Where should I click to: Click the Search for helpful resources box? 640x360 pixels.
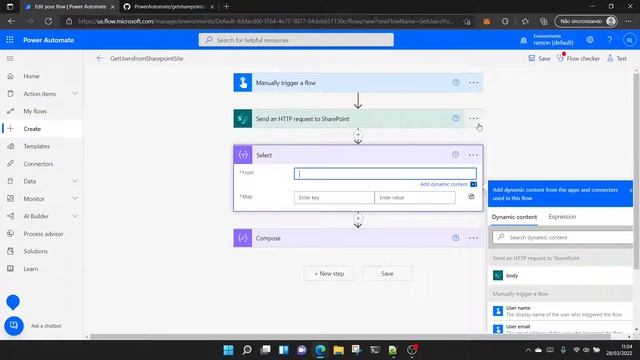pyautogui.click(x=296, y=40)
